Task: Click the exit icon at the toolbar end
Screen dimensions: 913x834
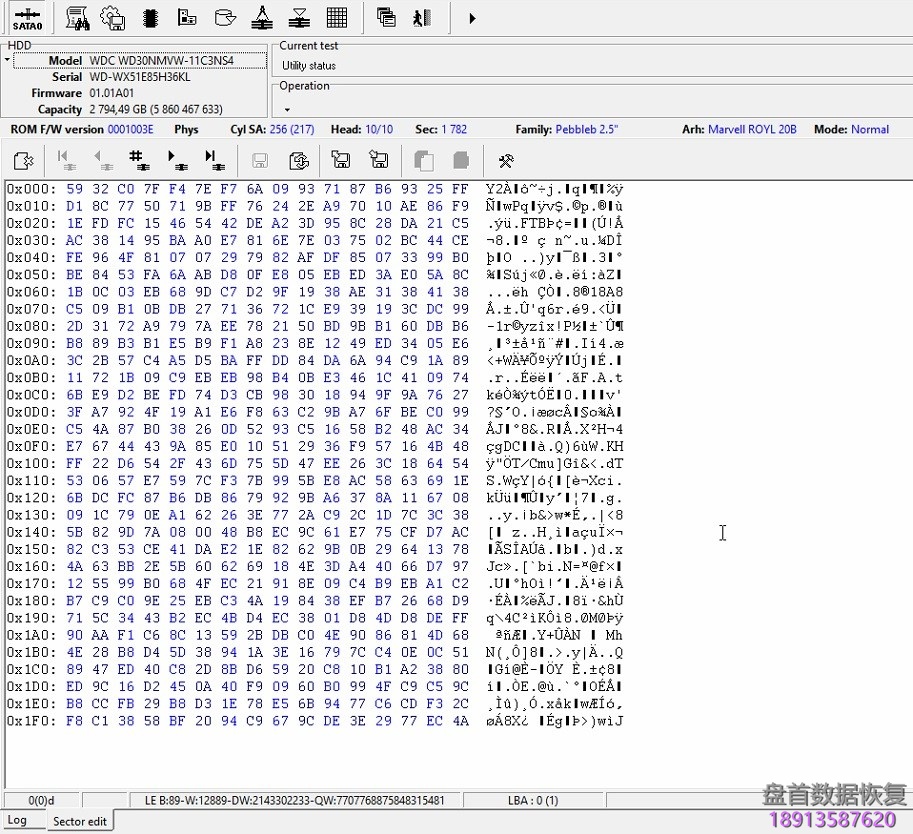Action: pos(420,18)
